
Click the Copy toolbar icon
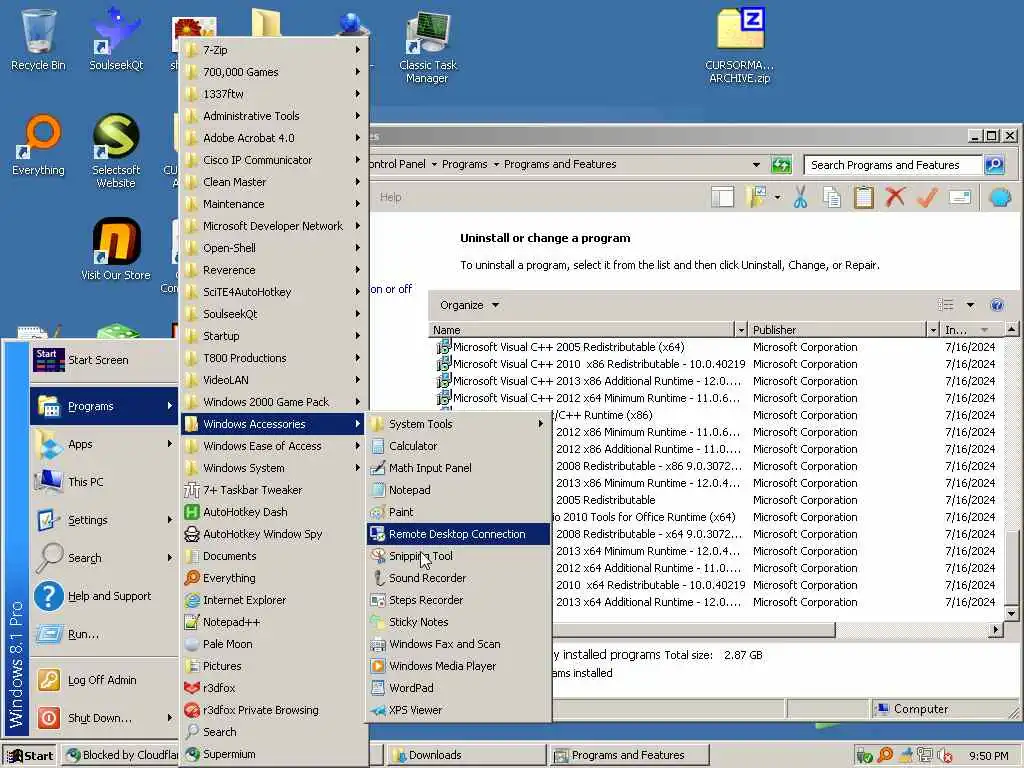832,197
